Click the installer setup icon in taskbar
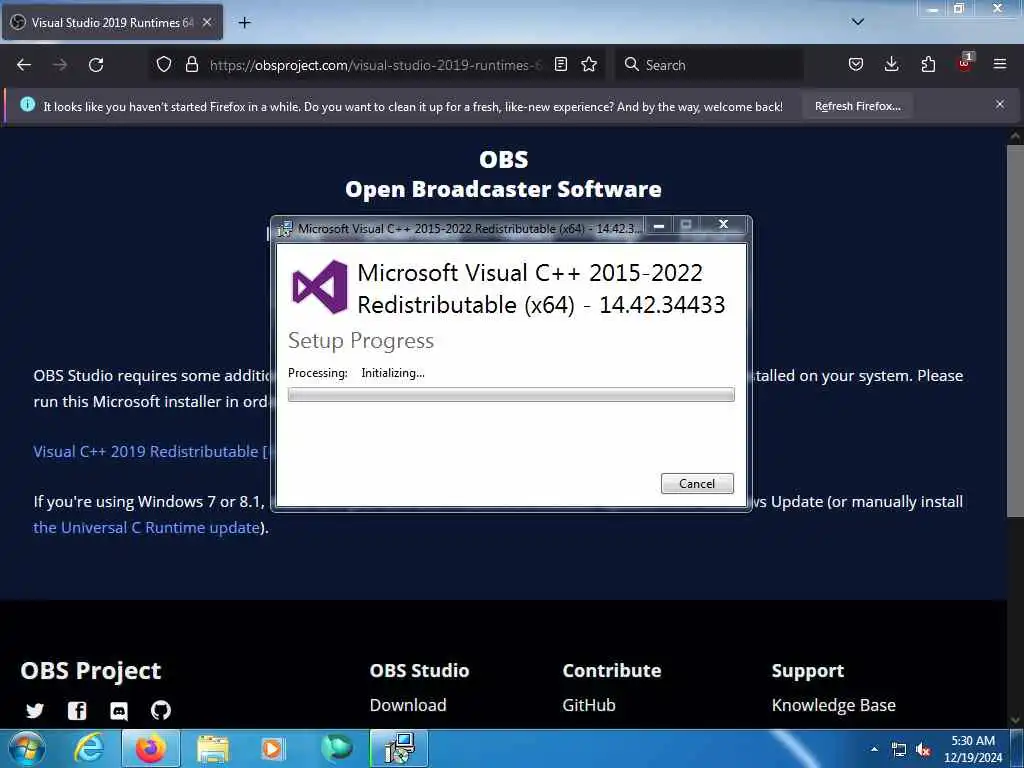Image resolution: width=1024 pixels, height=768 pixels. [x=400, y=748]
